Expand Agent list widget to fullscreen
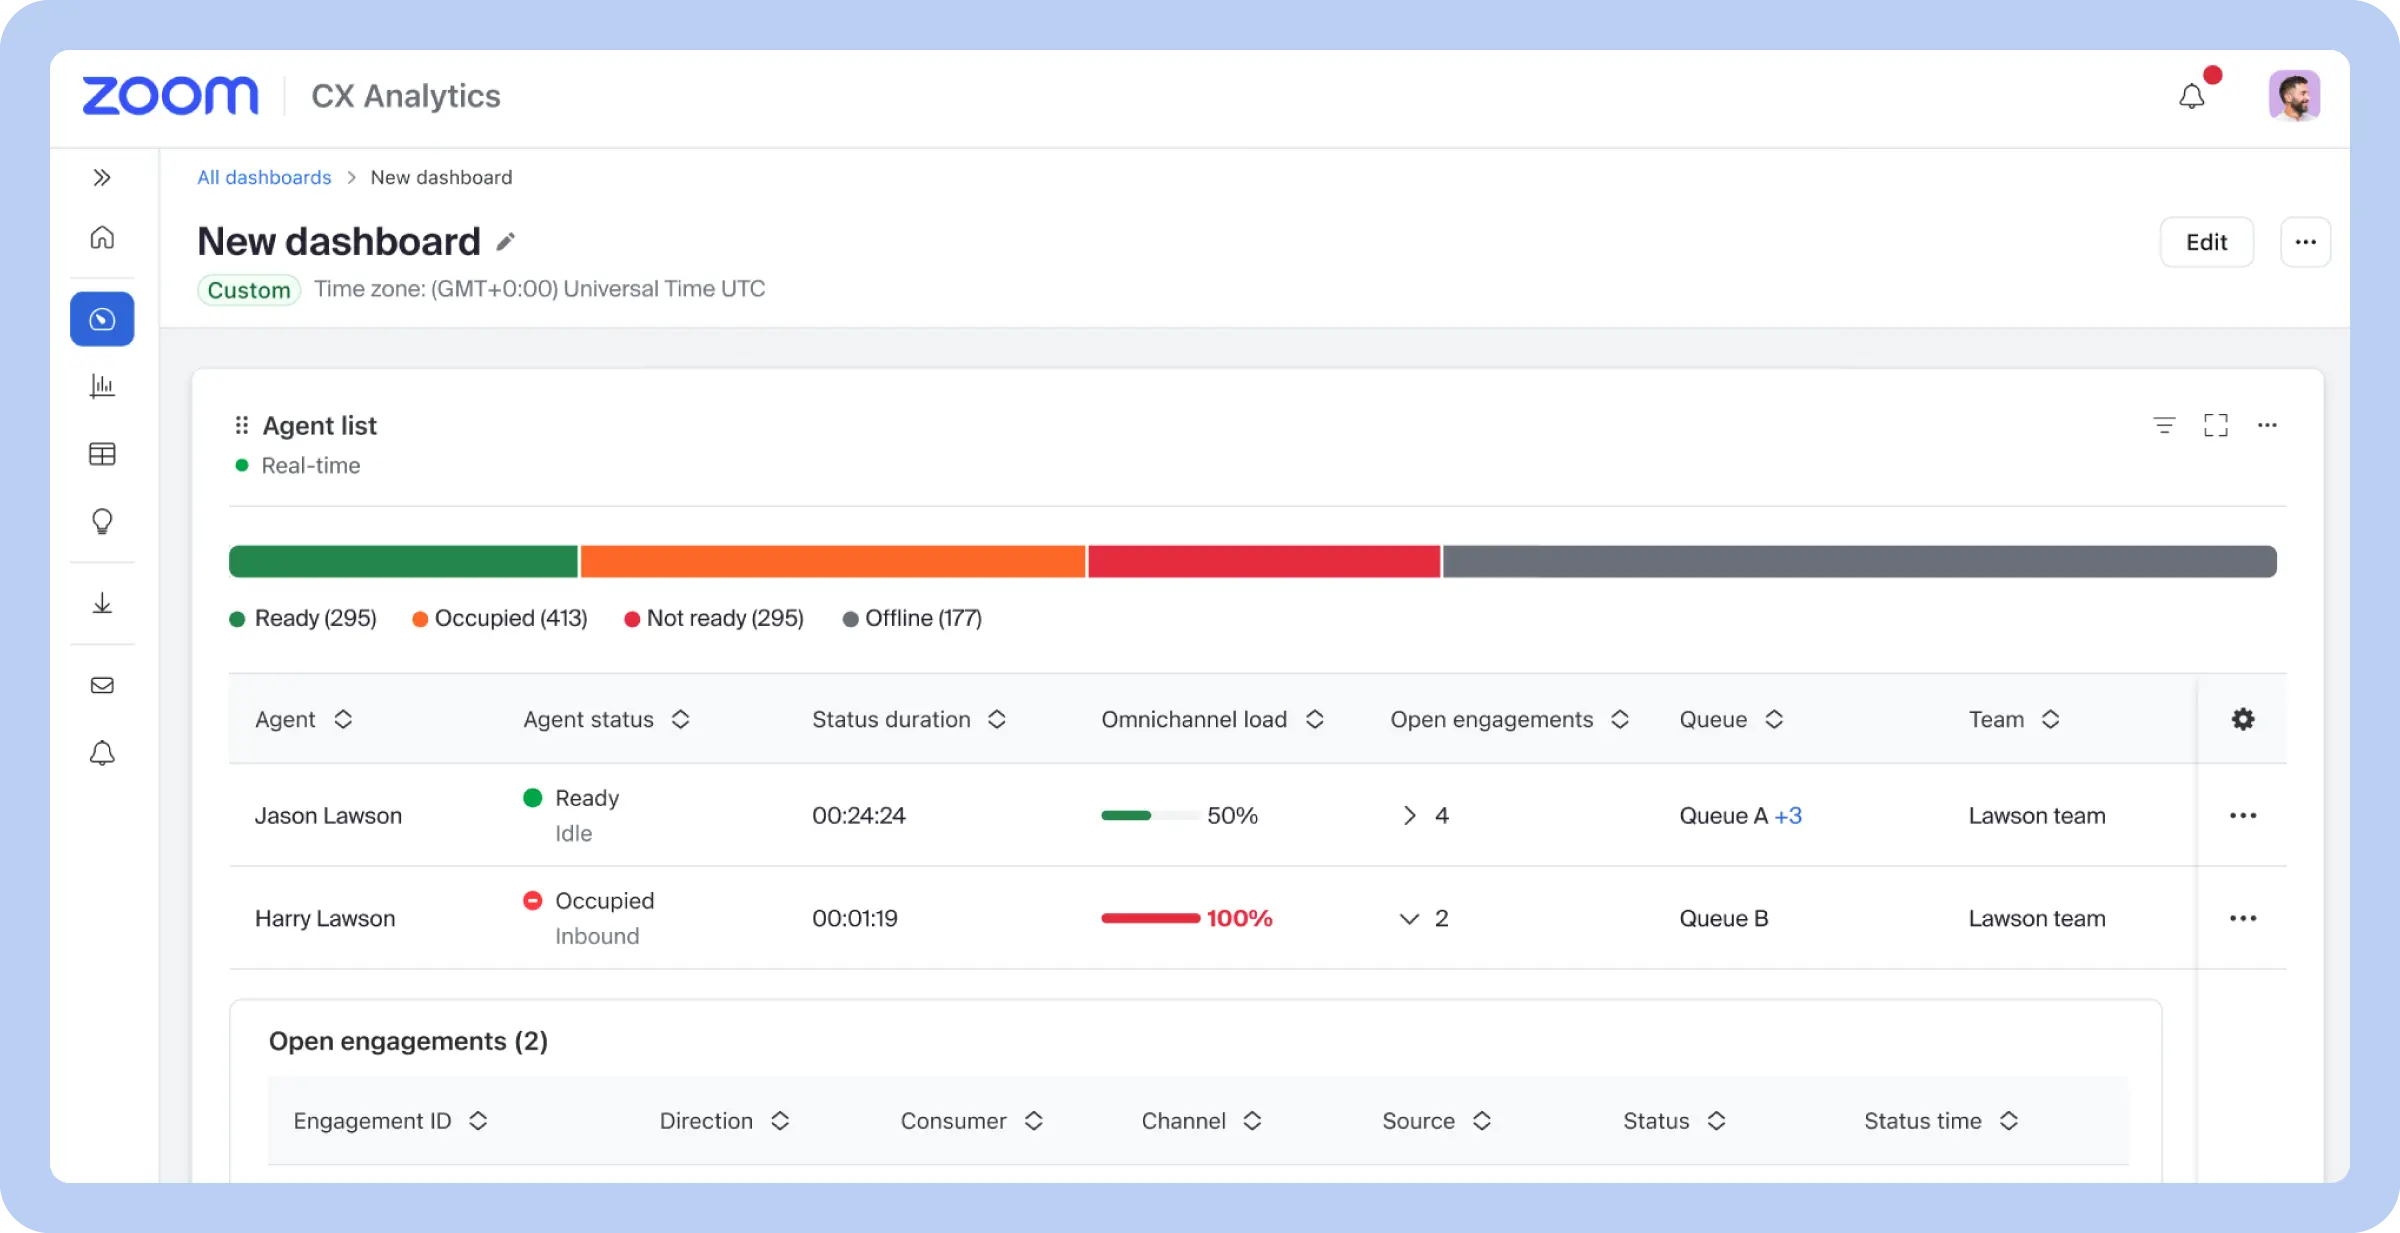 pyautogui.click(x=2216, y=425)
